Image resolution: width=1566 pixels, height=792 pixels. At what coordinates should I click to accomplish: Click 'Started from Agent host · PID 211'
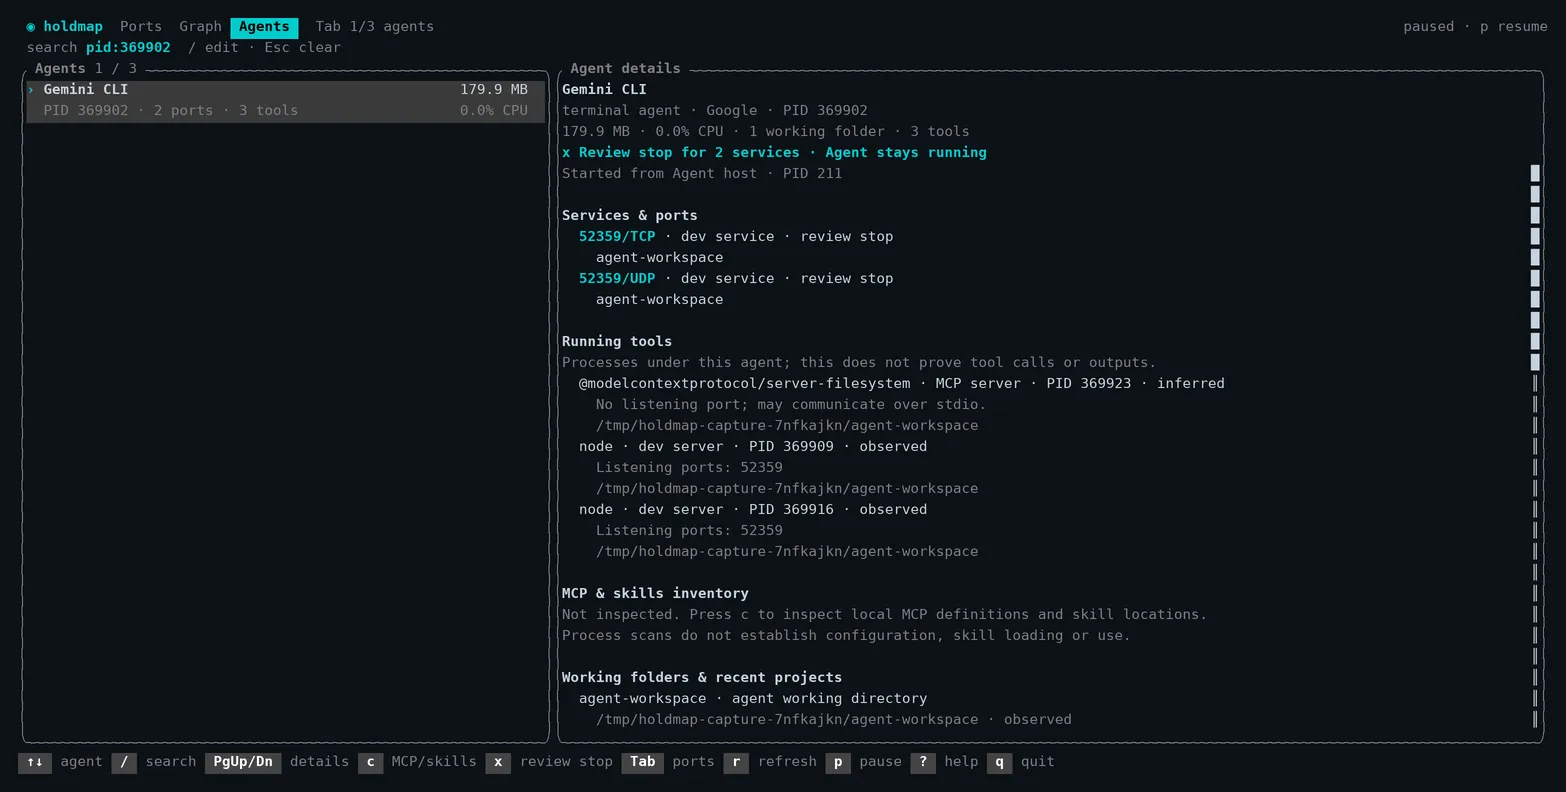tap(702, 173)
